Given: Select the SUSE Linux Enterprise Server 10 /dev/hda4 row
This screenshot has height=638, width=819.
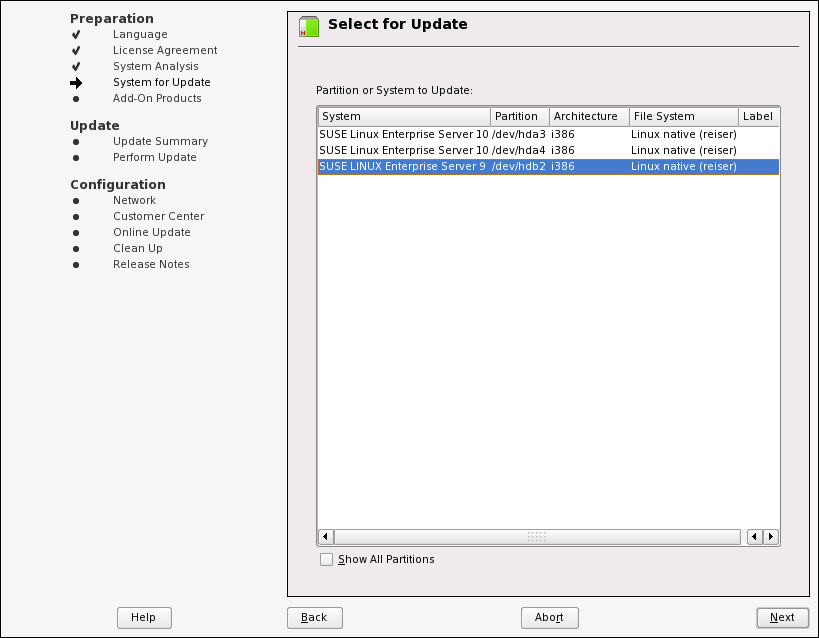Looking at the screenshot, I should click(x=548, y=150).
